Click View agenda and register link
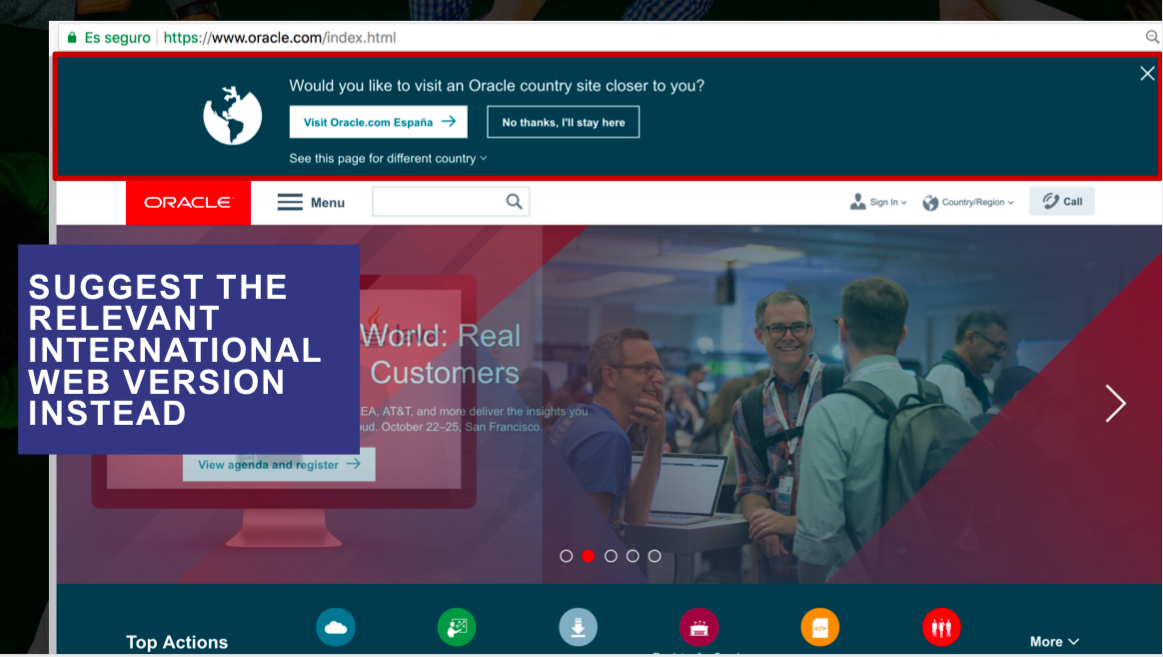1163x657 pixels. pyautogui.click(x=279, y=464)
